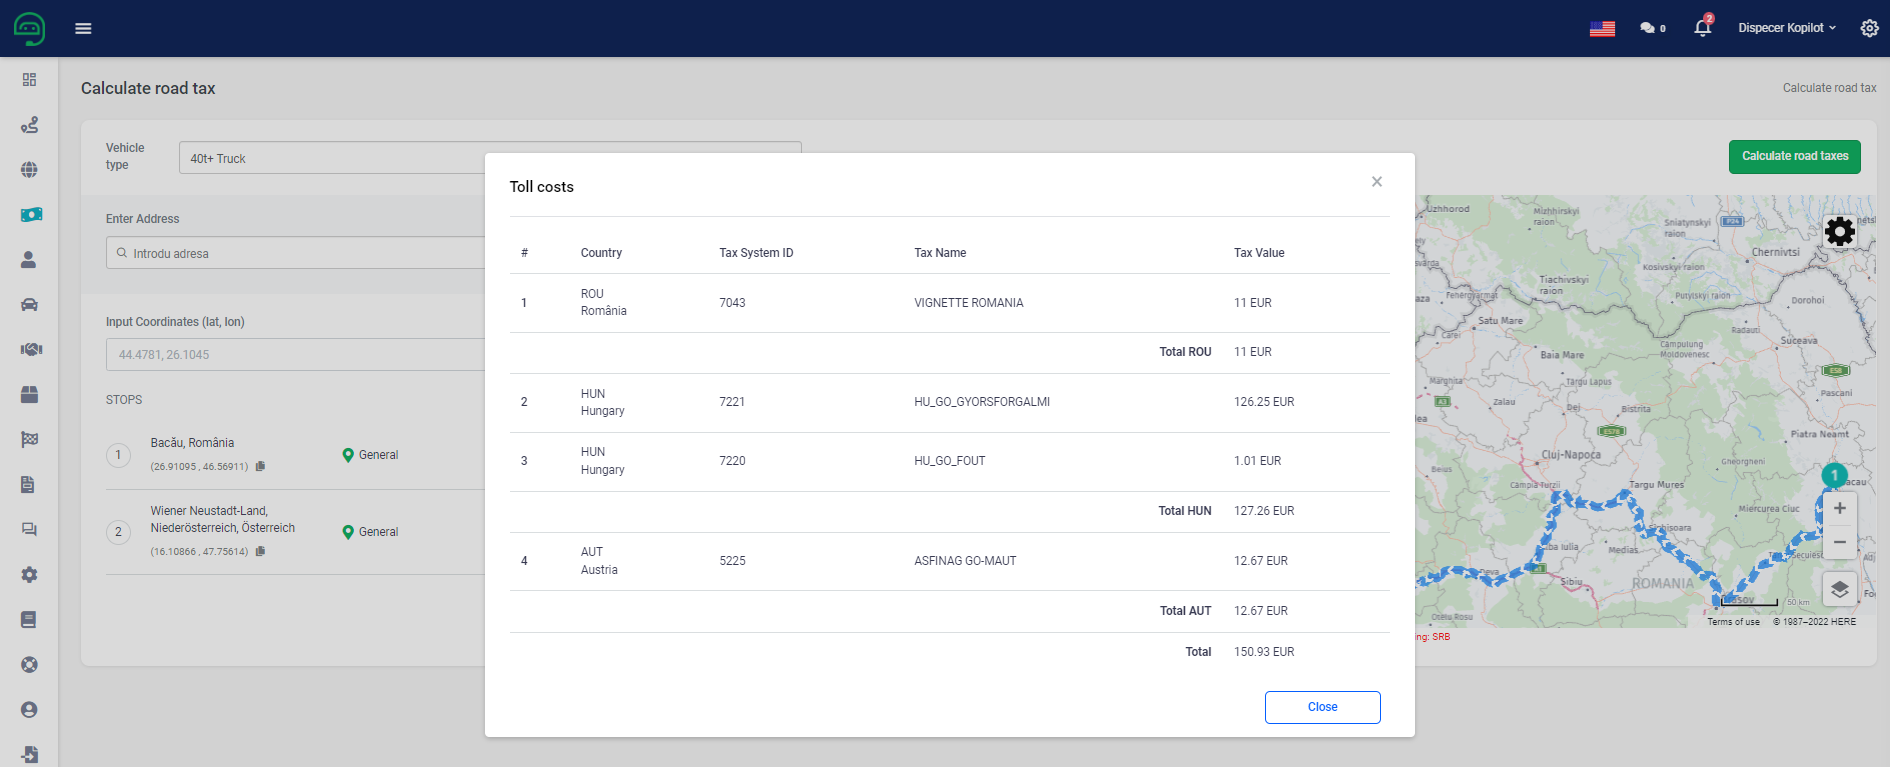
Task: Click the Close button in Toll costs
Action: (1322, 707)
